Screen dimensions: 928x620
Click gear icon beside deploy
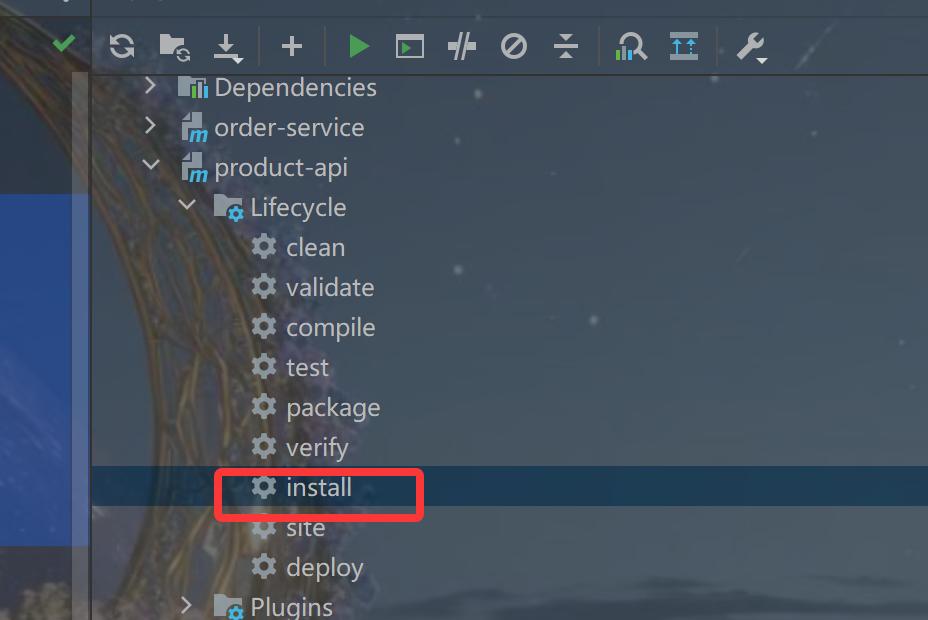264,566
